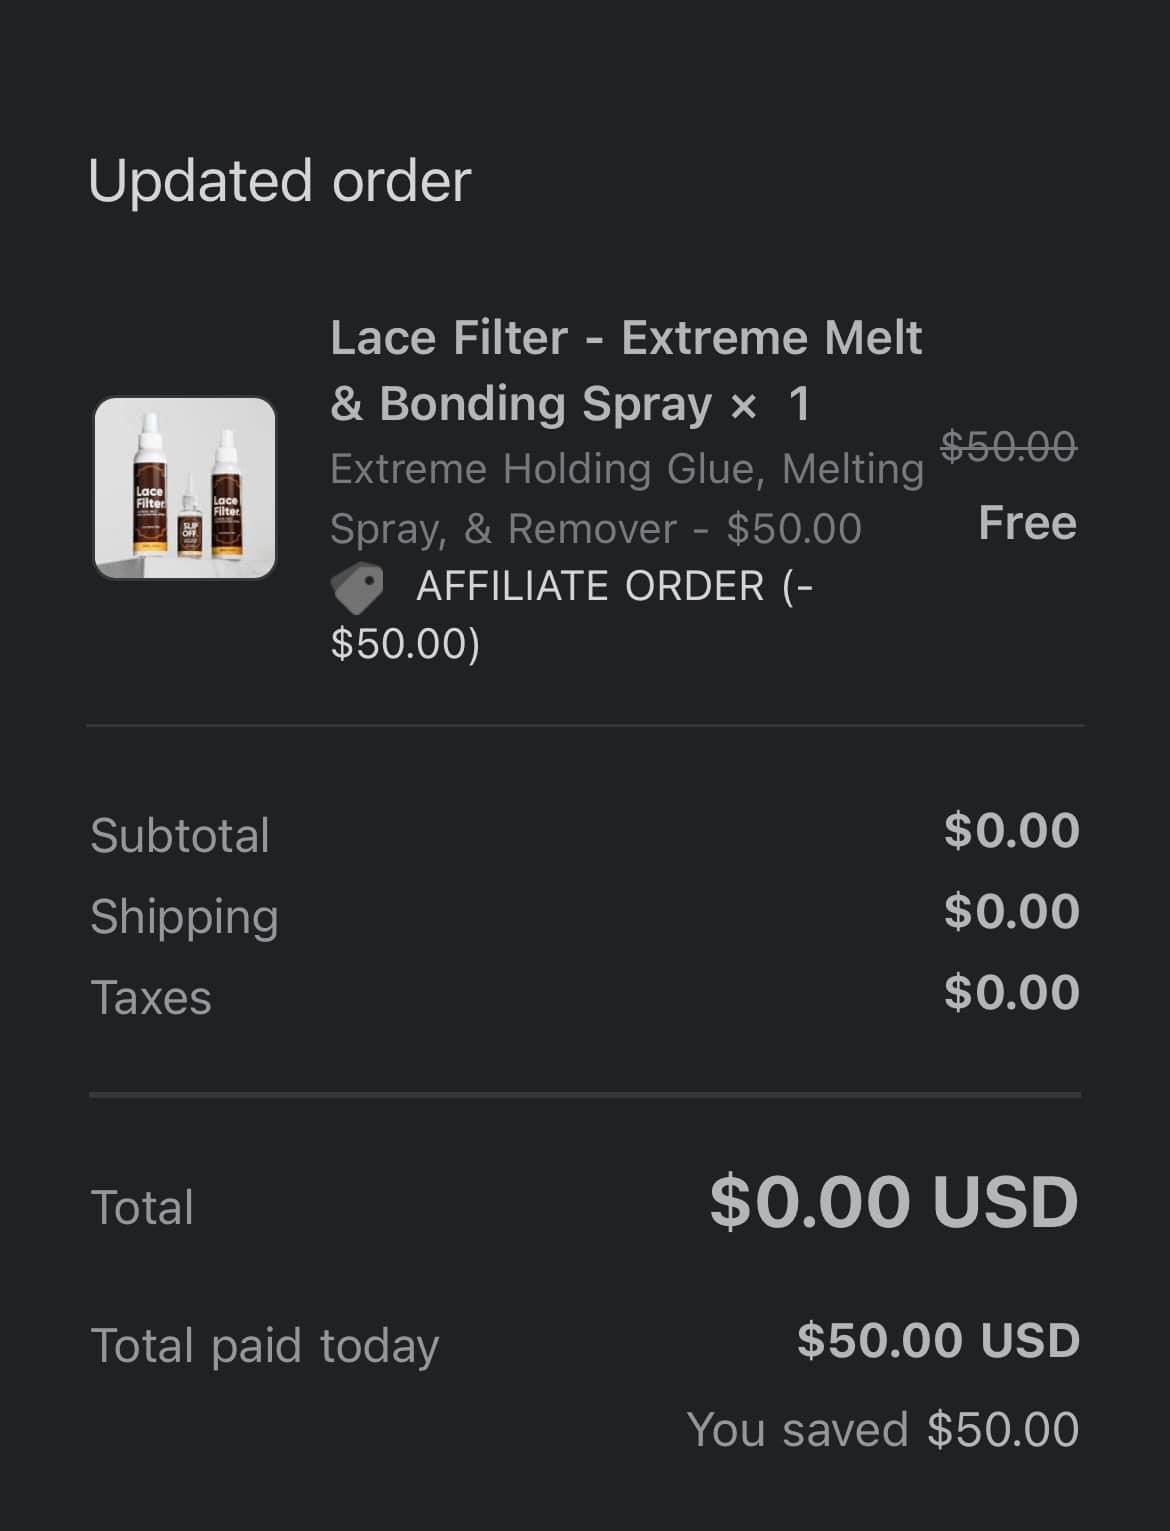
Task: Click the Subtotal label
Action: point(180,835)
